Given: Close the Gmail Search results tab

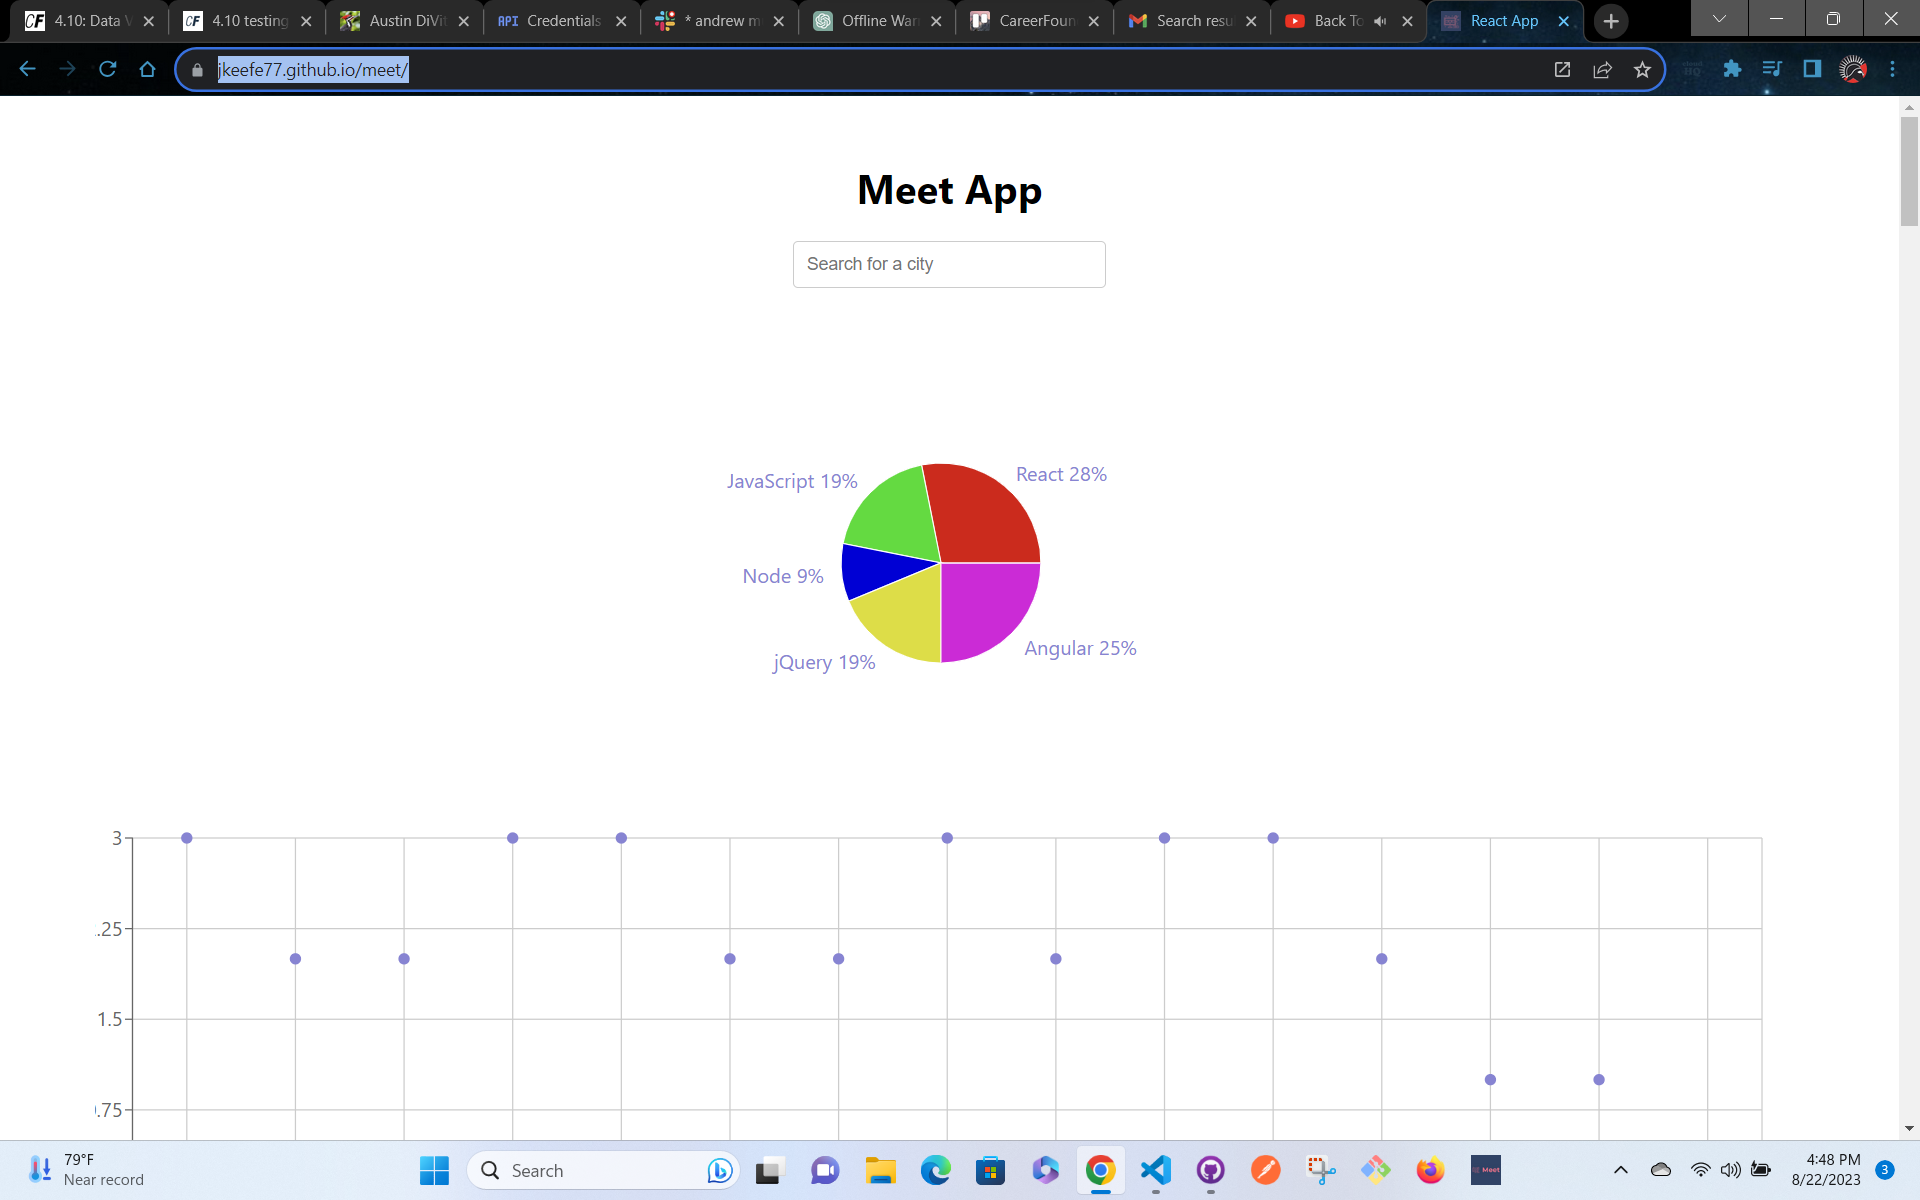Looking at the screenshot, I should click(1251, 21).
